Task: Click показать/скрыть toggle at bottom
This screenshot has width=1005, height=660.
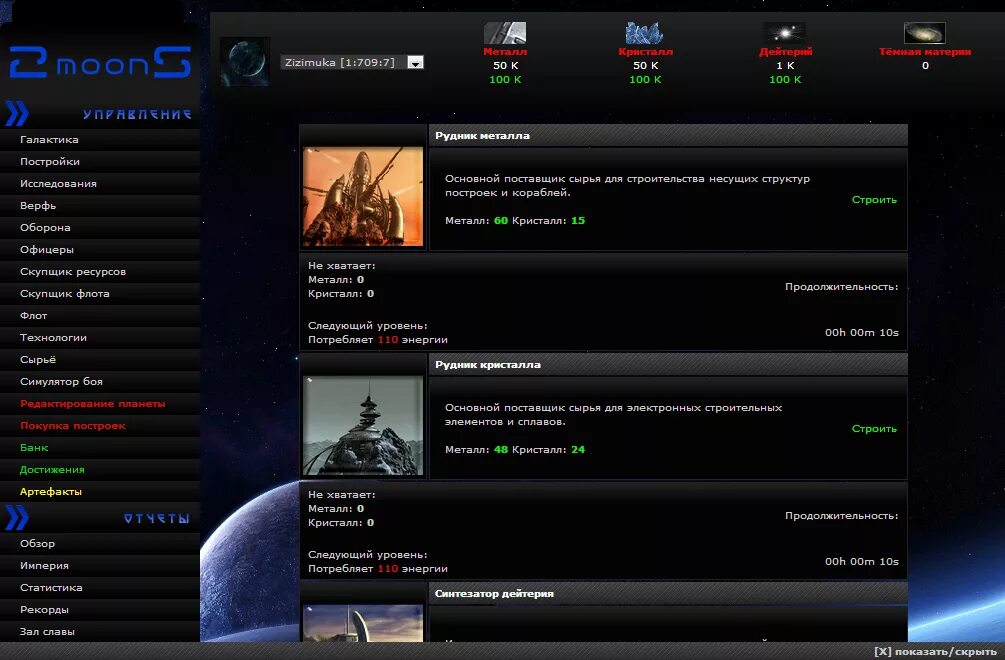Action: (935, 651)
